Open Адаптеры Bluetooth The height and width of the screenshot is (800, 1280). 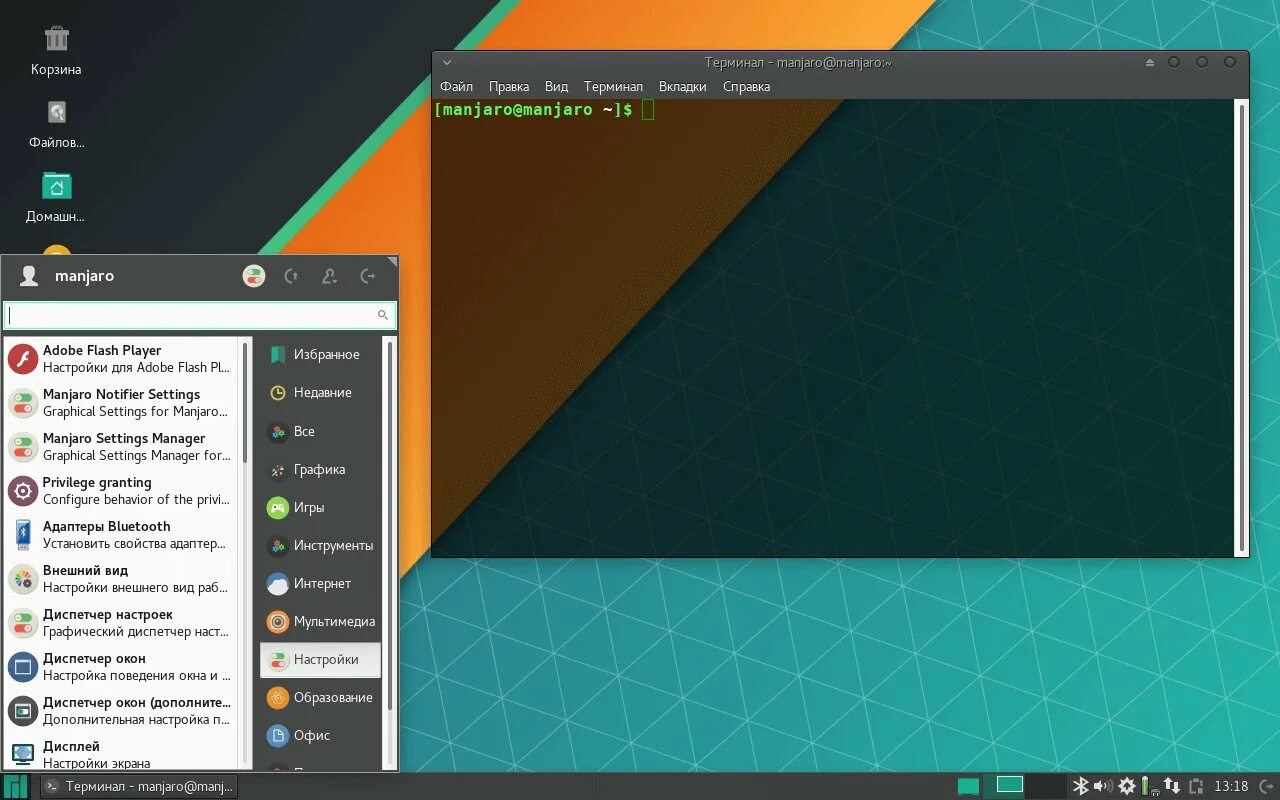121,534
